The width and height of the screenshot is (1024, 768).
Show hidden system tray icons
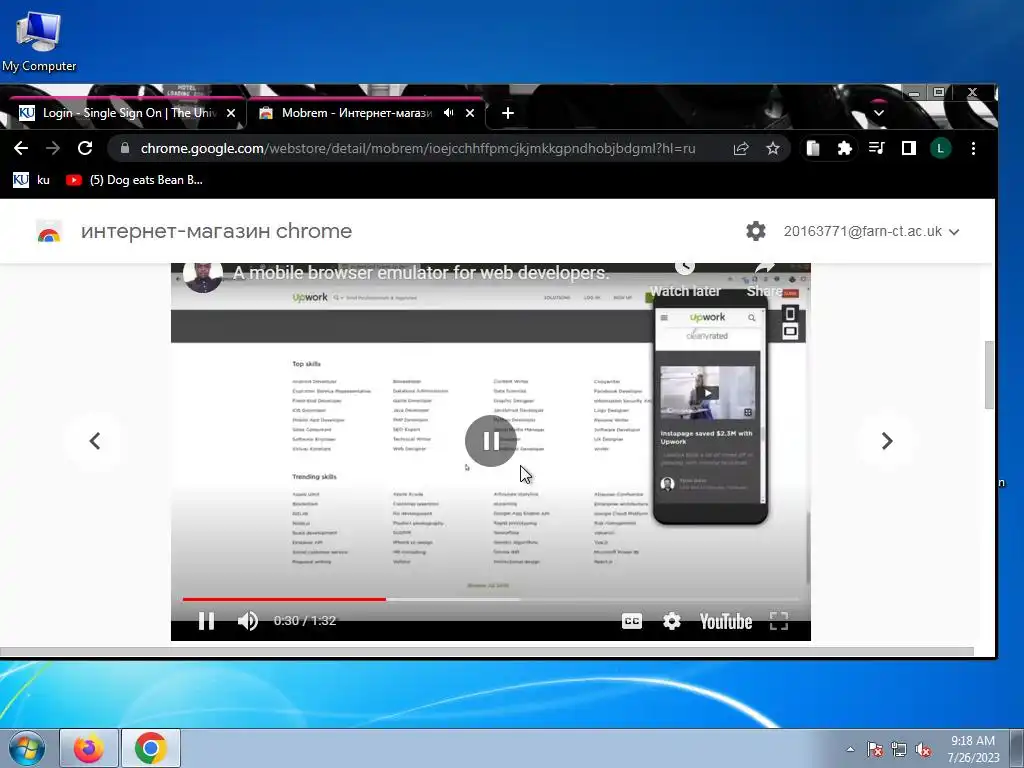coord(850,749)
